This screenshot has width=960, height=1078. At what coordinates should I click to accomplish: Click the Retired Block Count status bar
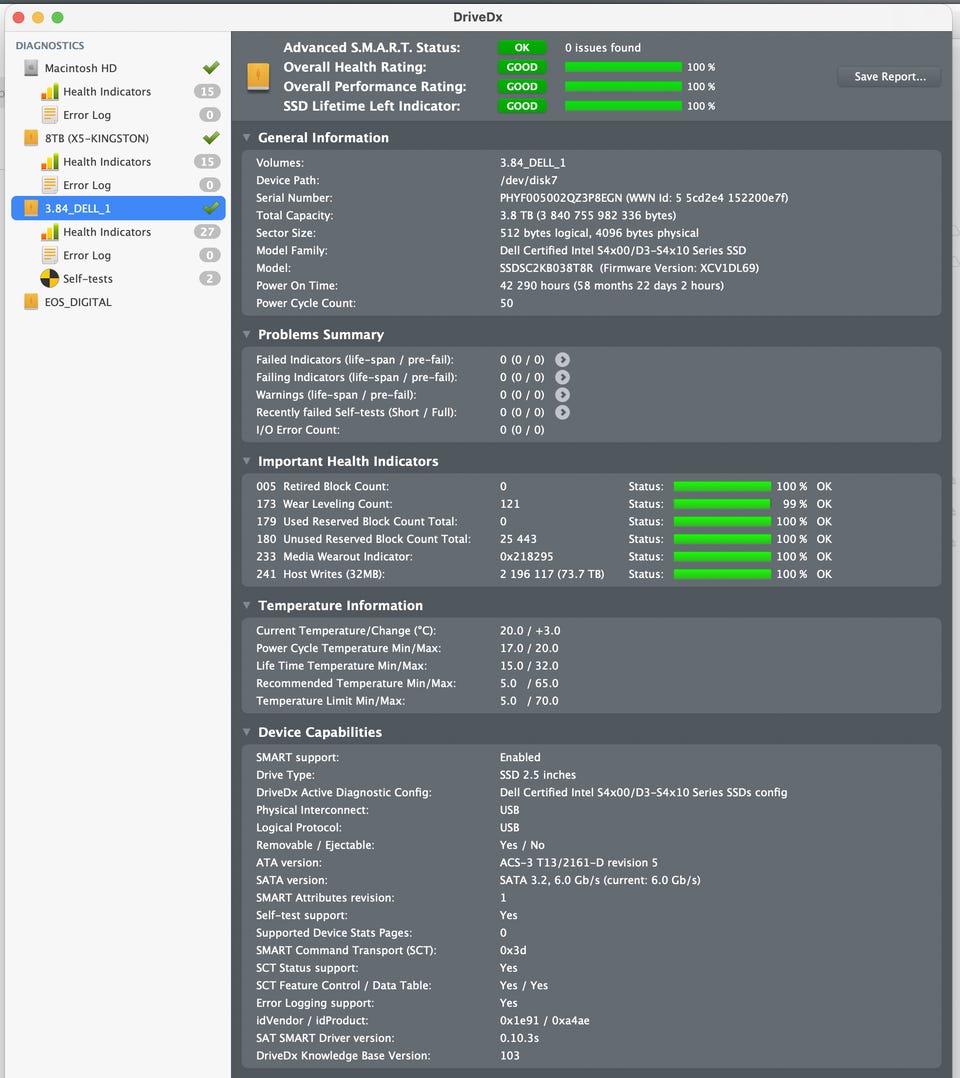click(722, 486)
